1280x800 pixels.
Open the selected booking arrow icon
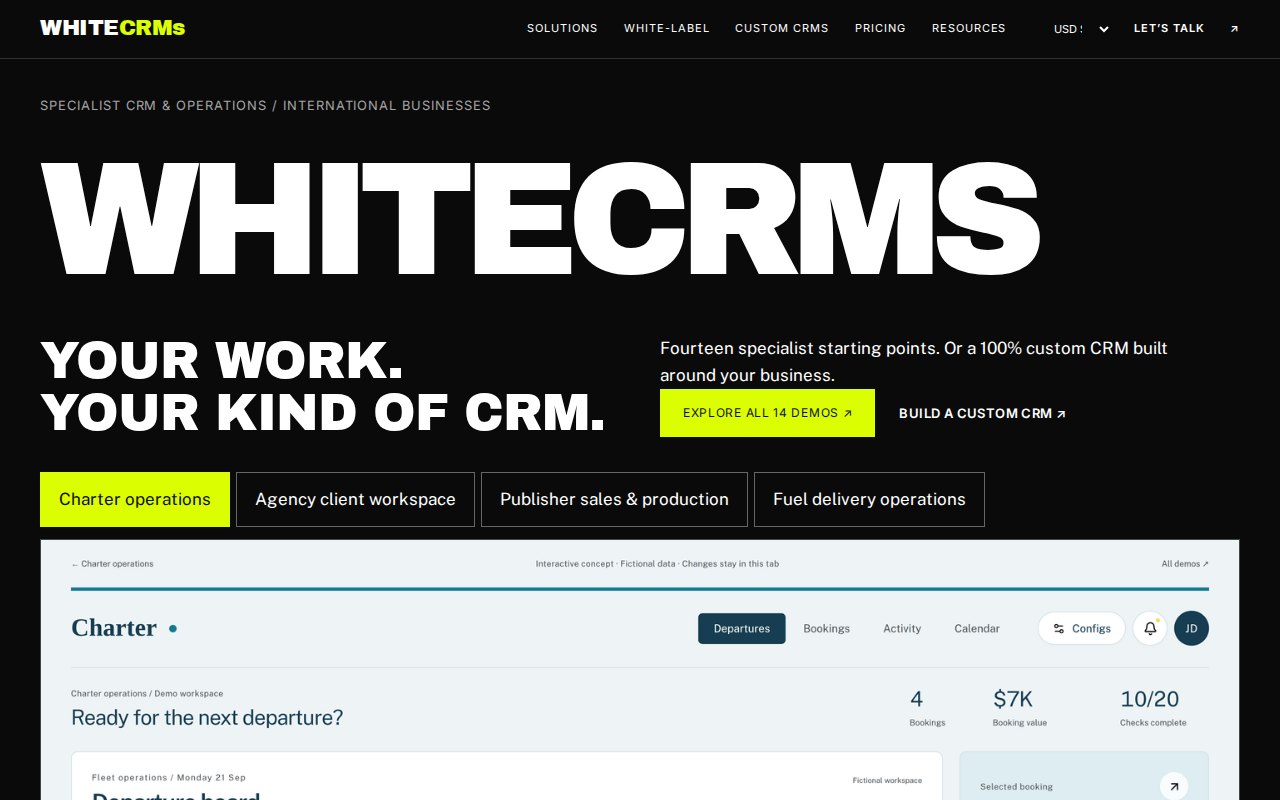(1174, 786)
